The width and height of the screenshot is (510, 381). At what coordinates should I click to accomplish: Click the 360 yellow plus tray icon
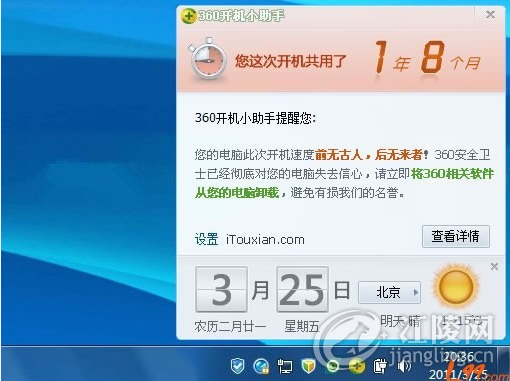pos(357,366)
